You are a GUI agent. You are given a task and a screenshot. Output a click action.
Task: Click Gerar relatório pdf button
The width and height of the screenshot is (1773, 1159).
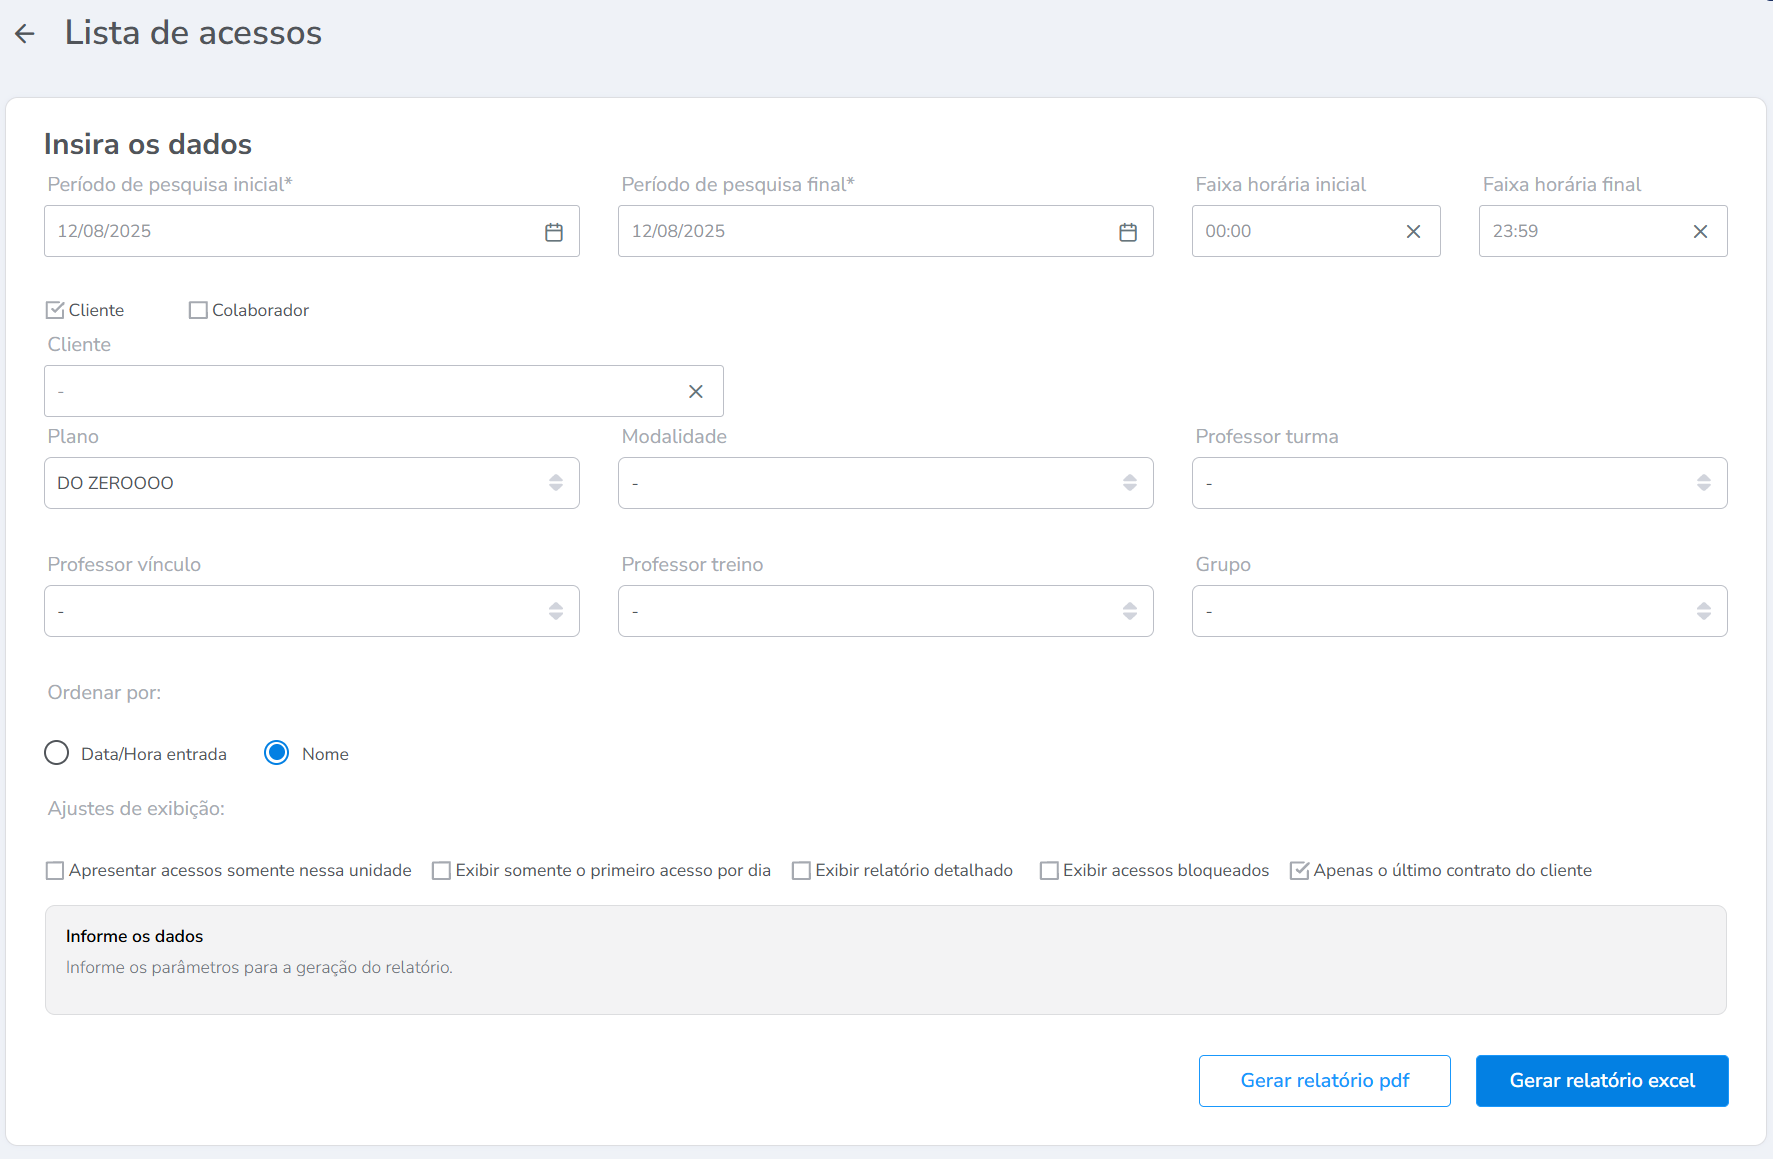tap(1324, 1081)
